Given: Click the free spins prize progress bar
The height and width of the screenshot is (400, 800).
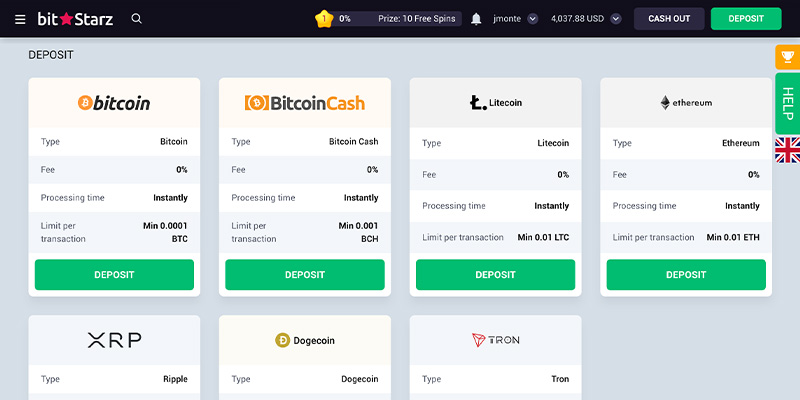Looking at the screenshot, I should point(398,18).
